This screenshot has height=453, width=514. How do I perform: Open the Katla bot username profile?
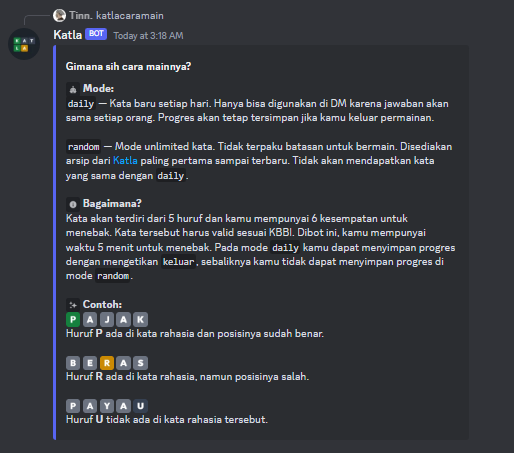68,35
